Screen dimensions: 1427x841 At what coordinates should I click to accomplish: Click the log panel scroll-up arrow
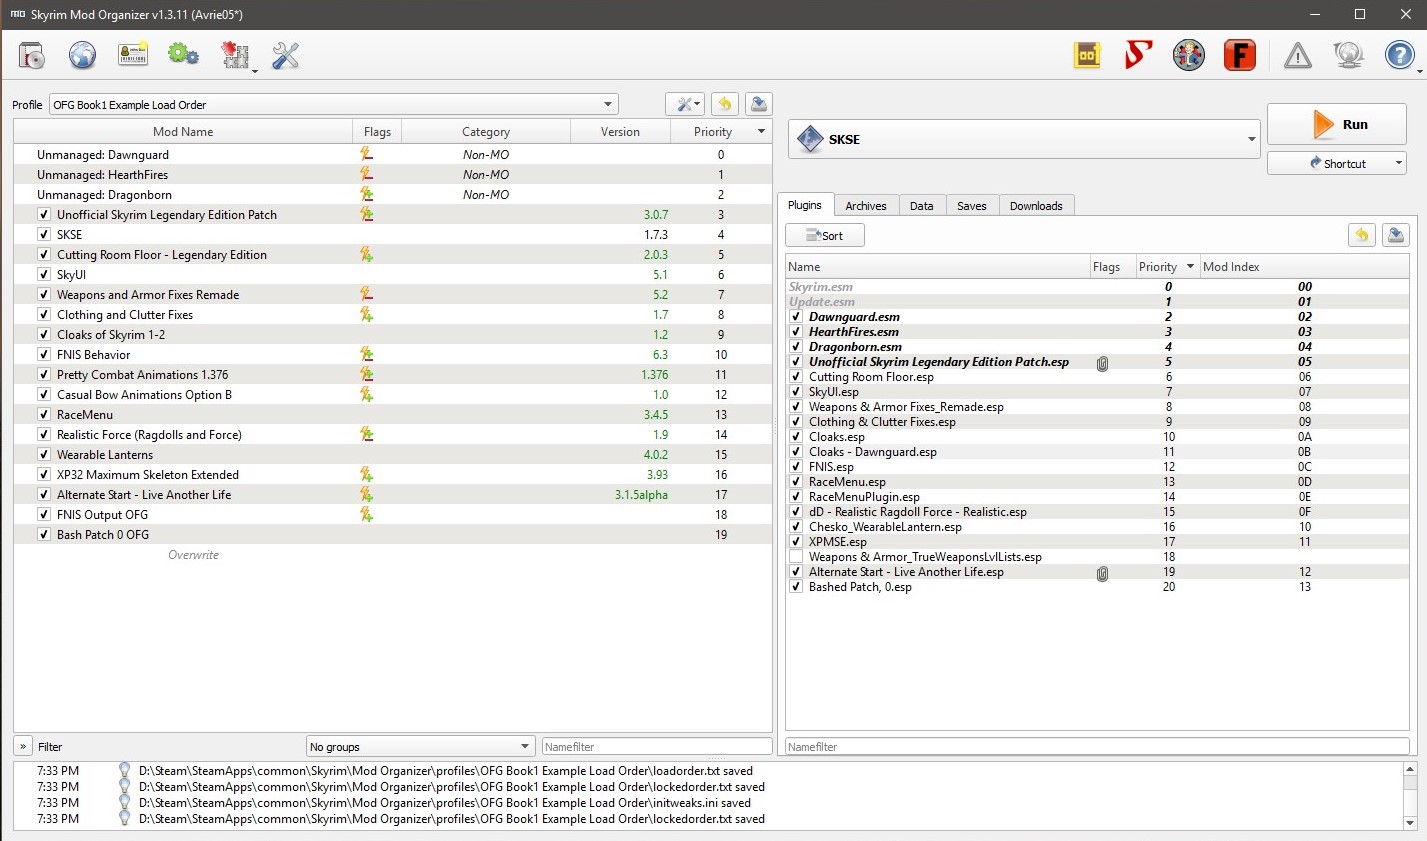(x=1410, y=769)
